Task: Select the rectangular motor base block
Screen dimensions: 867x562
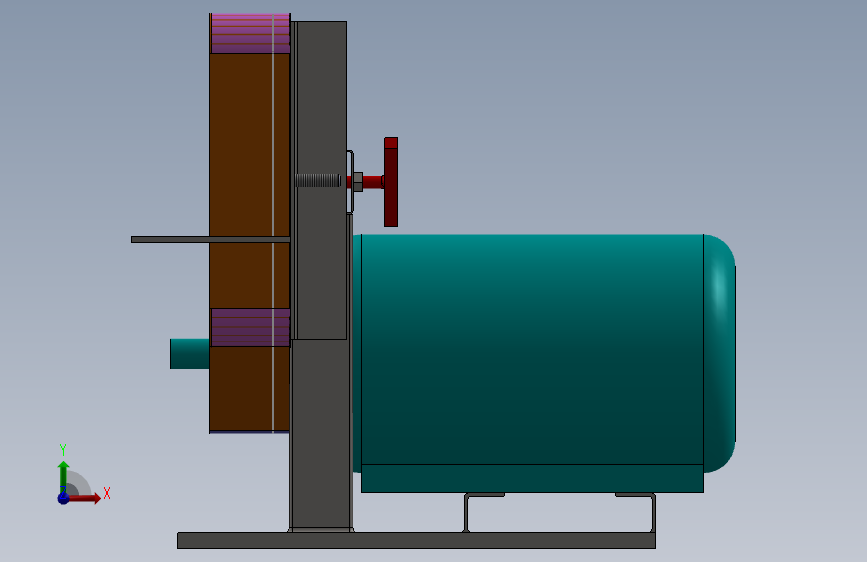Action: (532, 478)
